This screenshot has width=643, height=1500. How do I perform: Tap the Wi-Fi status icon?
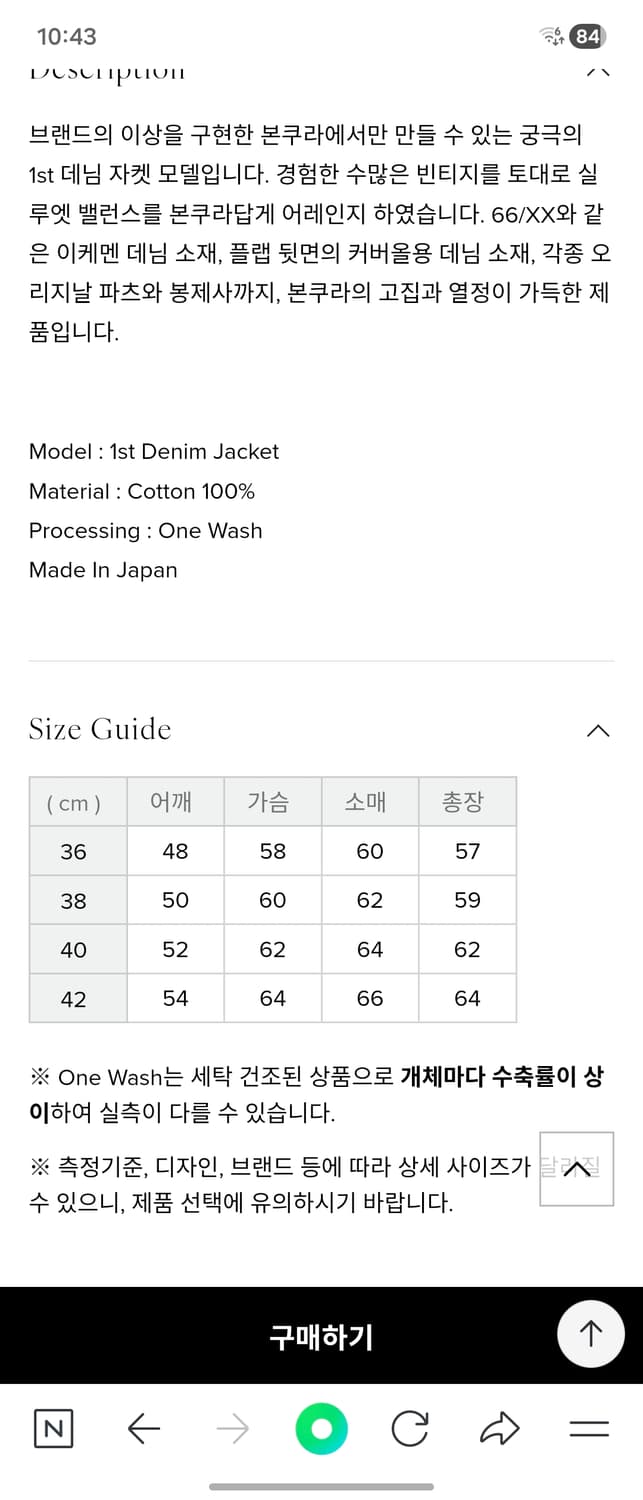coord(552,37)
